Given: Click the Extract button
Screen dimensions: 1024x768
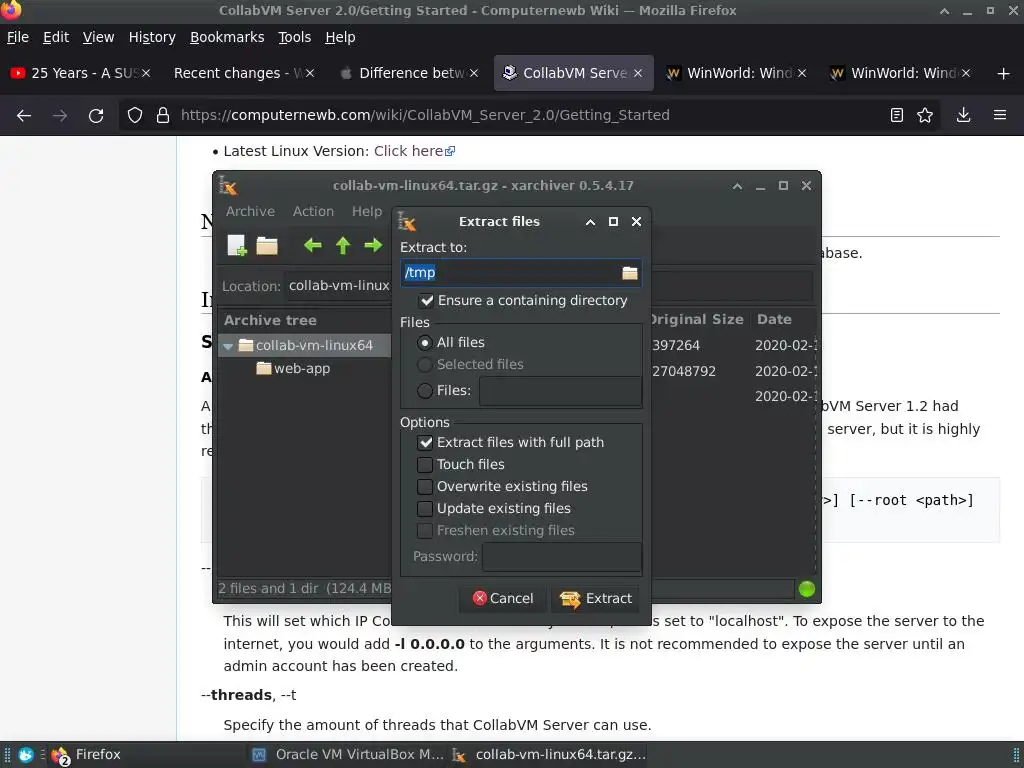Looking at the screenshot, I should [595, 599].
